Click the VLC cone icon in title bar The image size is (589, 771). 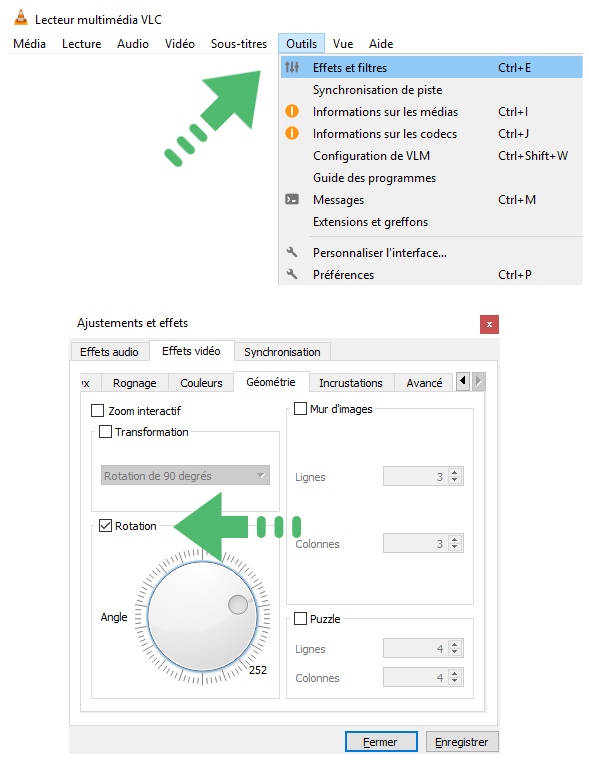point(21,17)
